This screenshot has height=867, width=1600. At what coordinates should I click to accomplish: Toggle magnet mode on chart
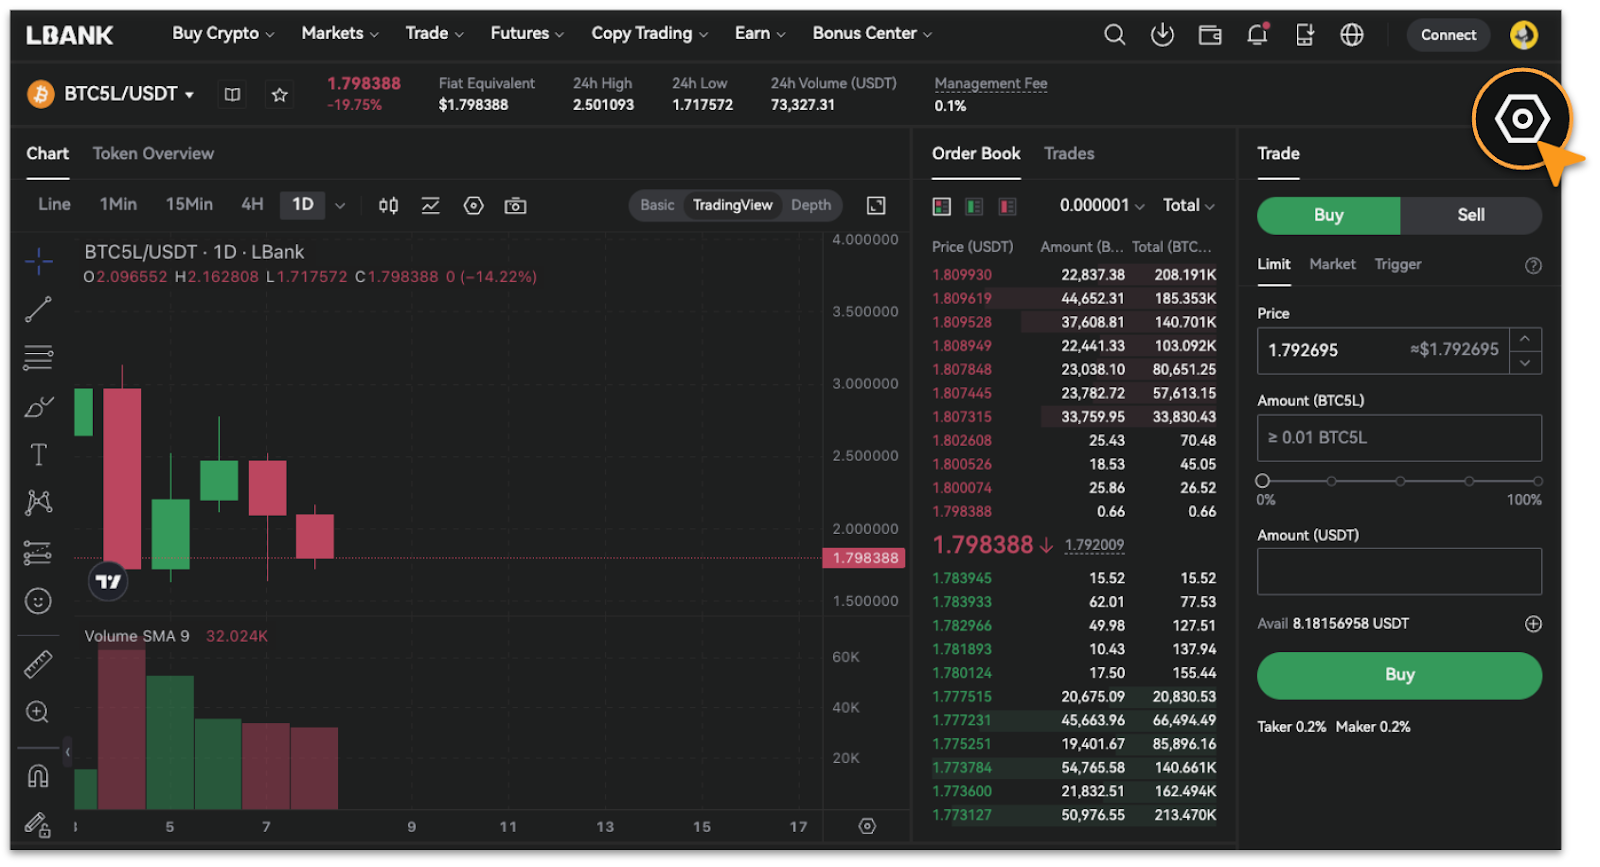[38, 776]
